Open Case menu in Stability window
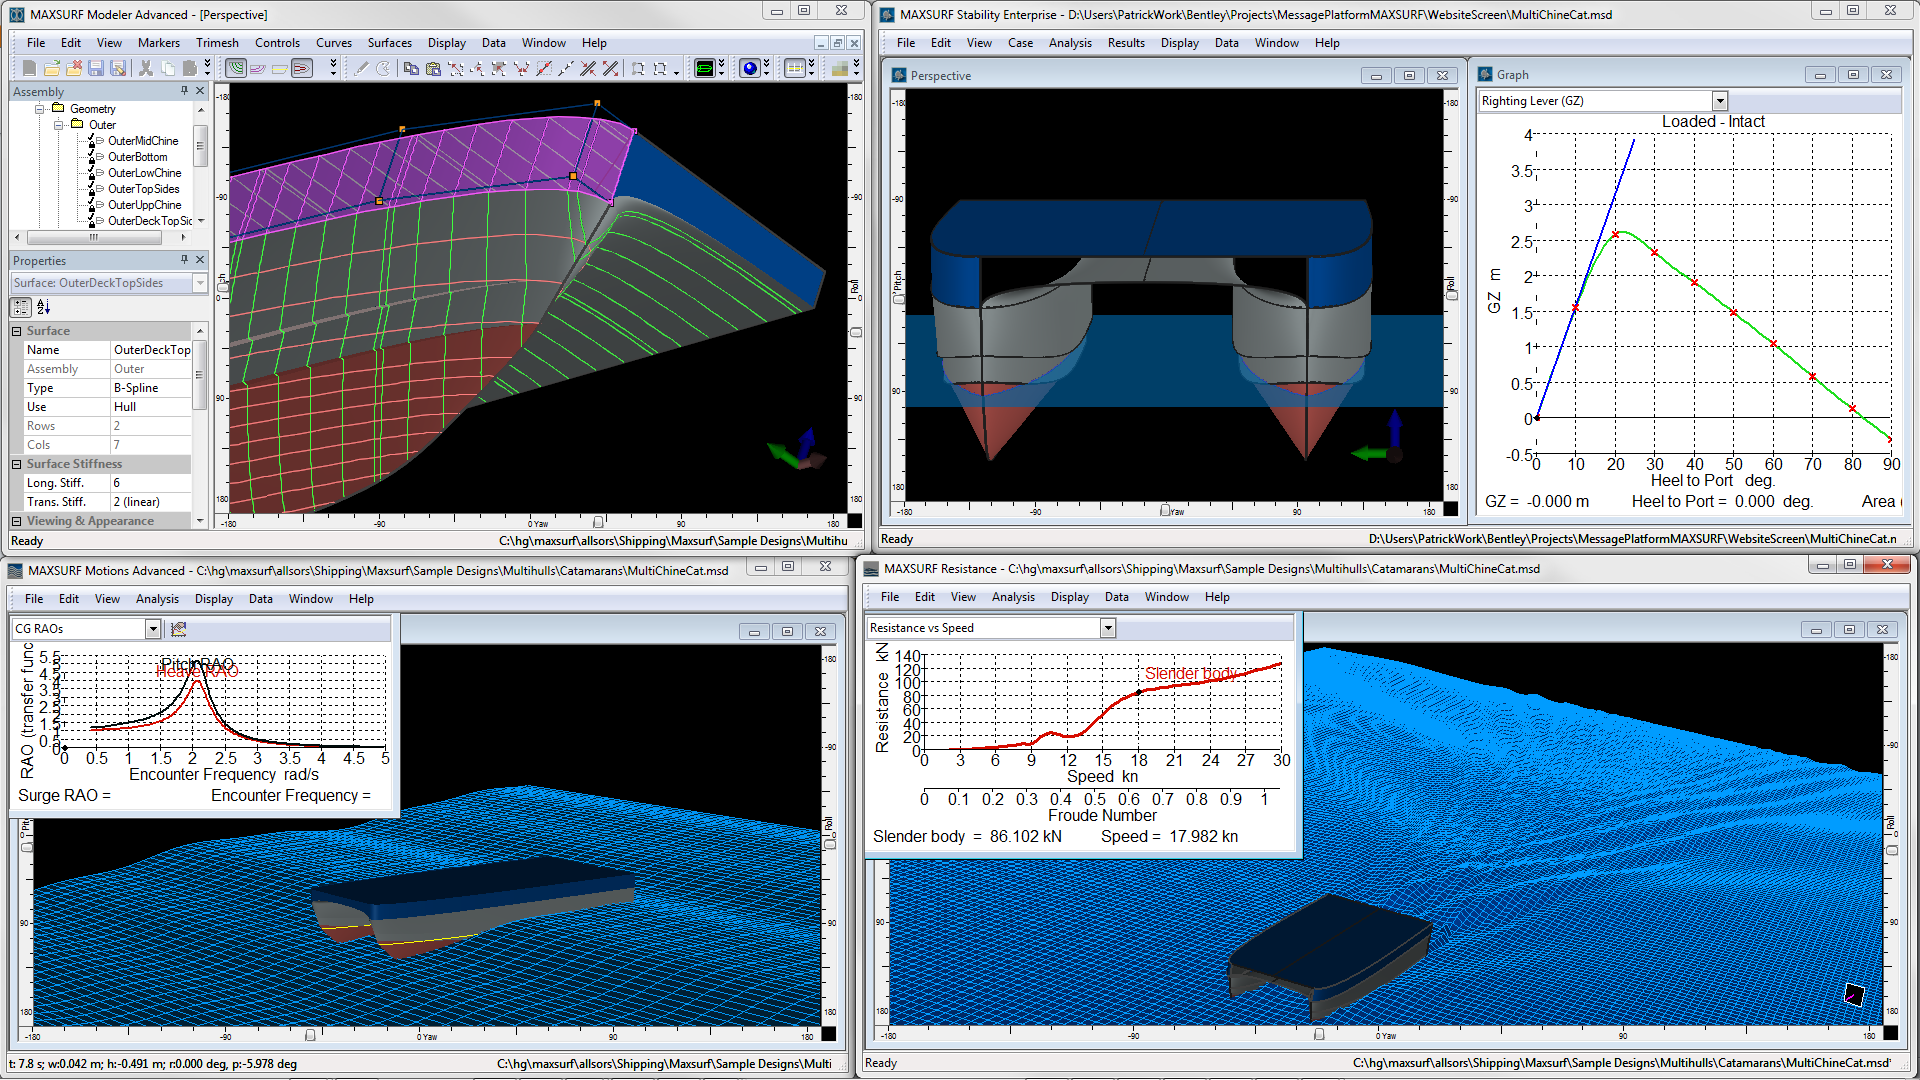 point(1020,43)
